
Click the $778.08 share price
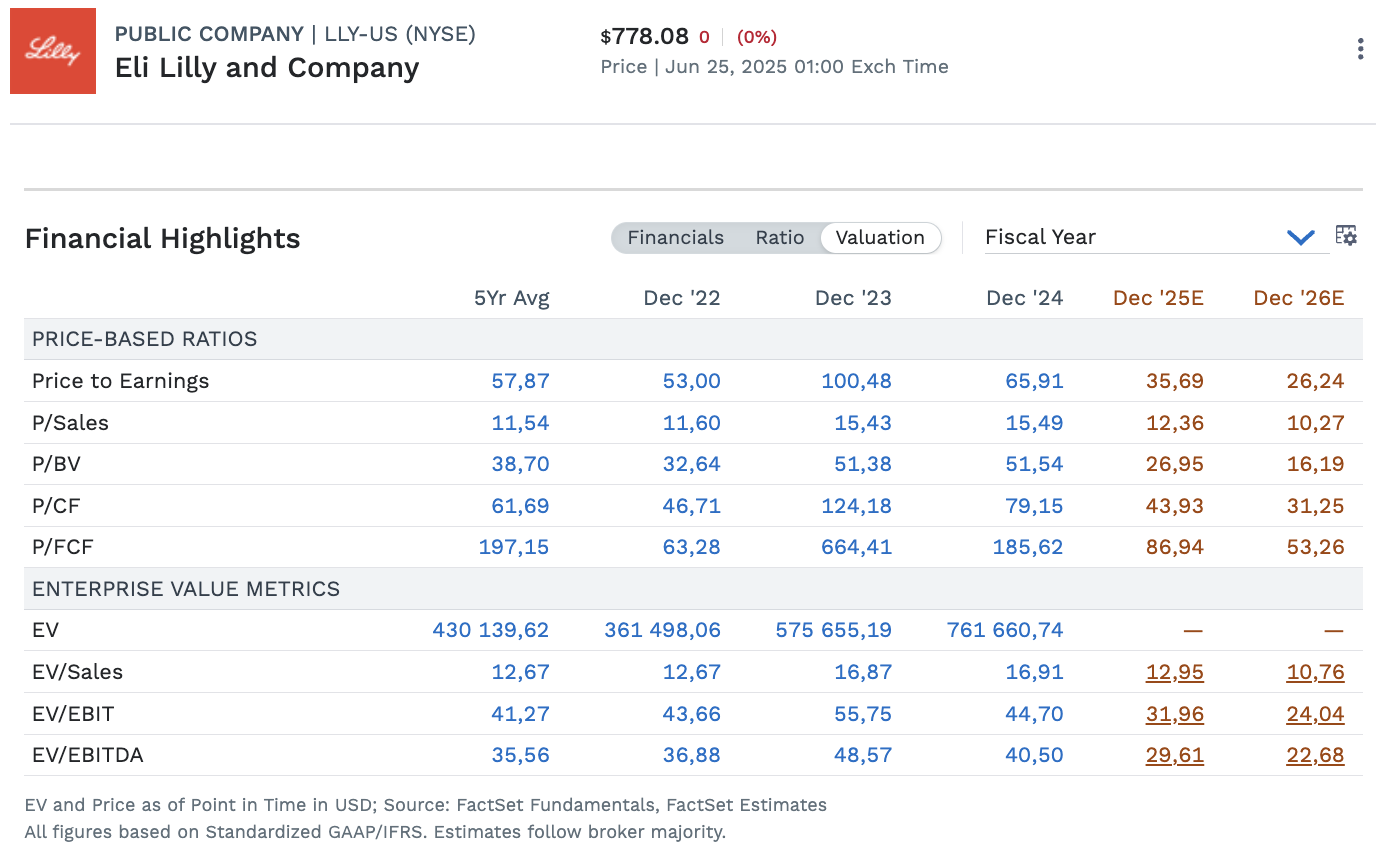(x=645, y=37)
